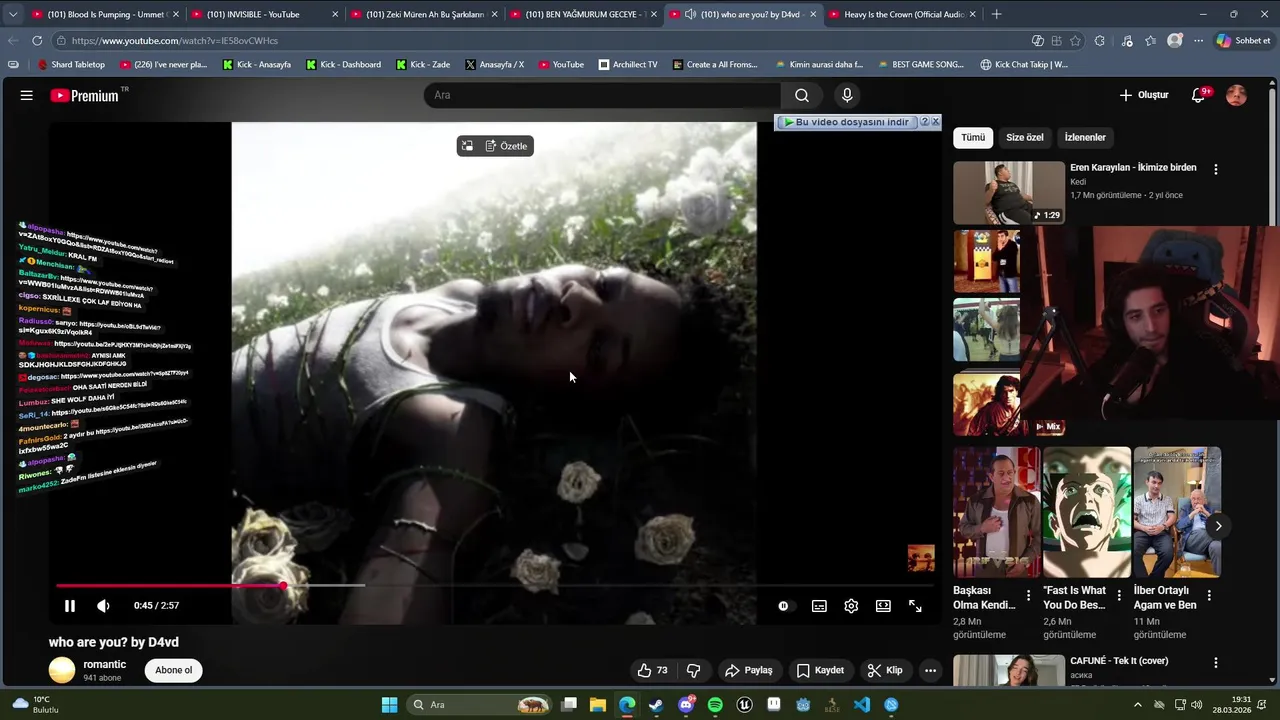Viewport: 1280px width, 720px height.
Task: Switch to Heavy Is the Crown tab
Action: [x=902, y=14]
